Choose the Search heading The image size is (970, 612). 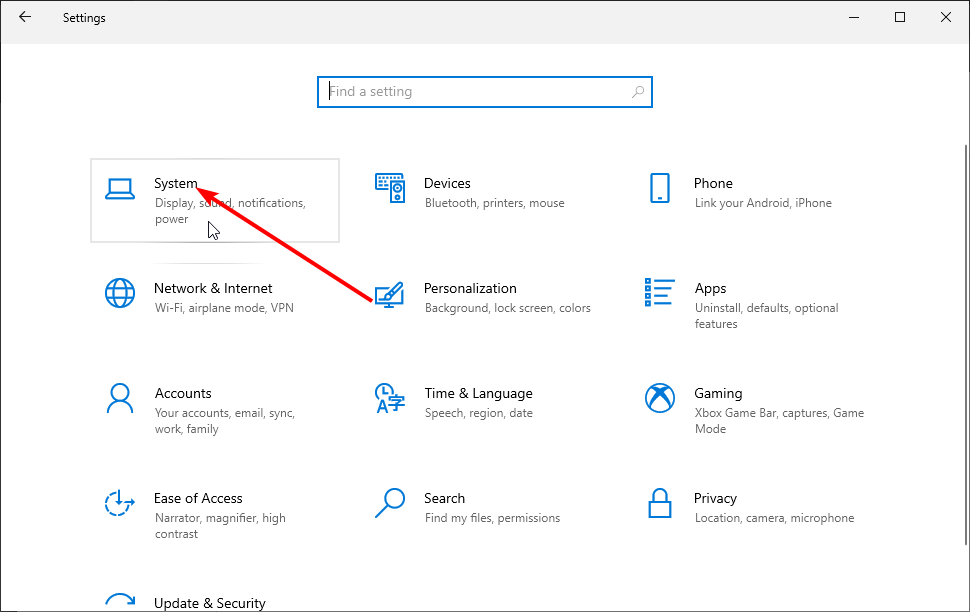(444, 498)
